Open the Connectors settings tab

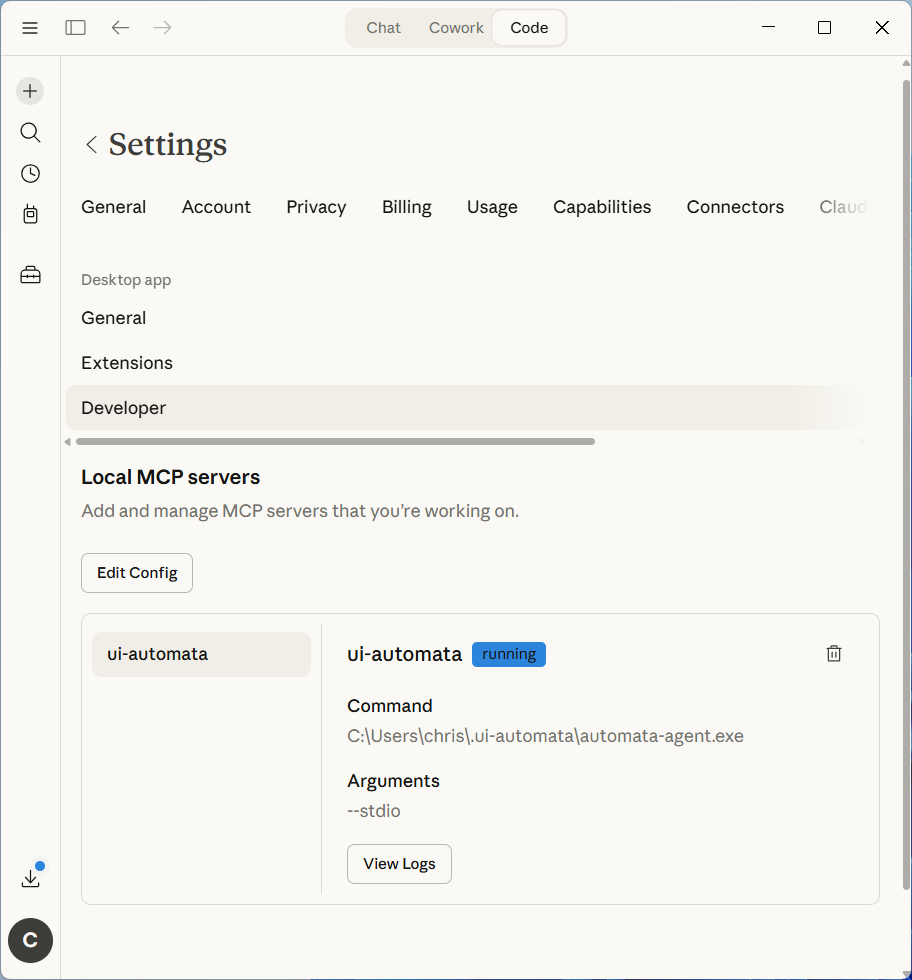tap(735, 207)
